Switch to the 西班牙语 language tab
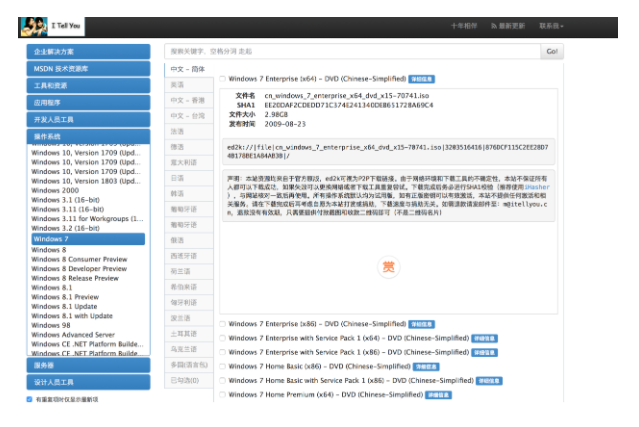The height and width of the screenshot is (427, 639). [189, 256]
